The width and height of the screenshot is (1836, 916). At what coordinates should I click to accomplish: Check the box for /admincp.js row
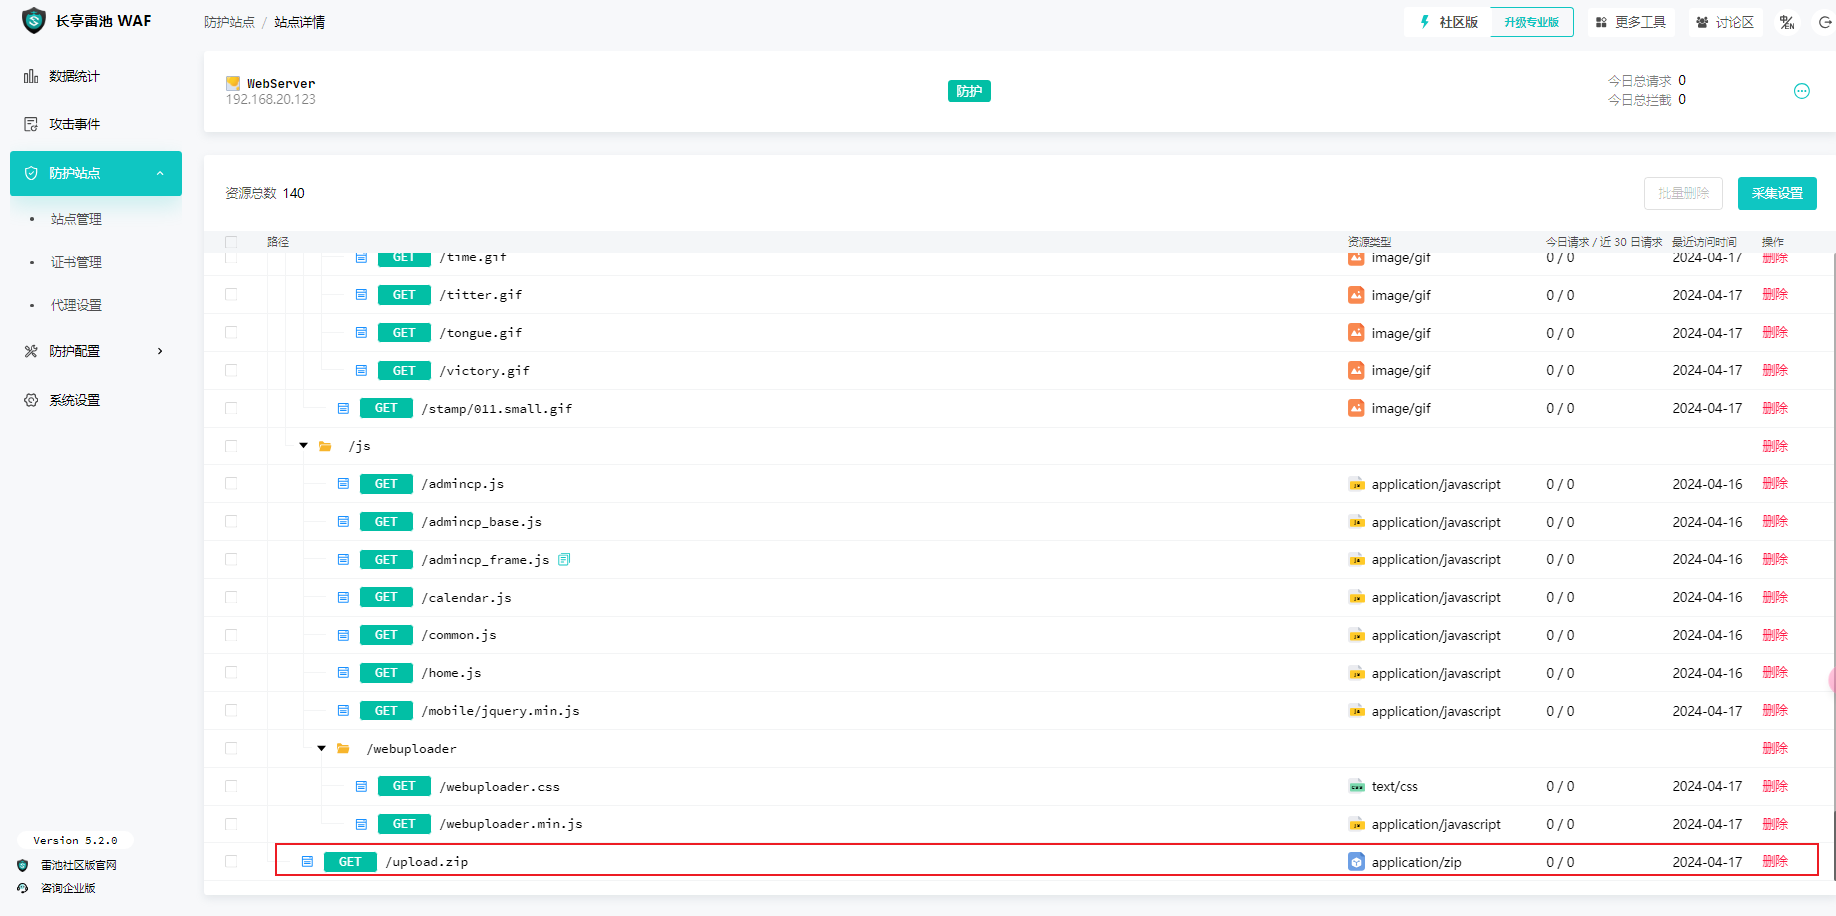coord(231,483)
